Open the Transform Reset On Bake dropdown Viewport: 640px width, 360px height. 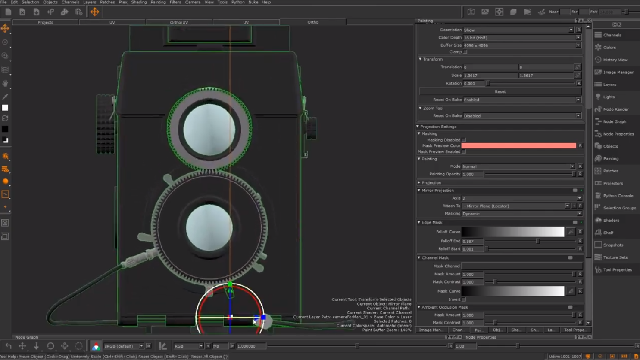click(522, 100)
